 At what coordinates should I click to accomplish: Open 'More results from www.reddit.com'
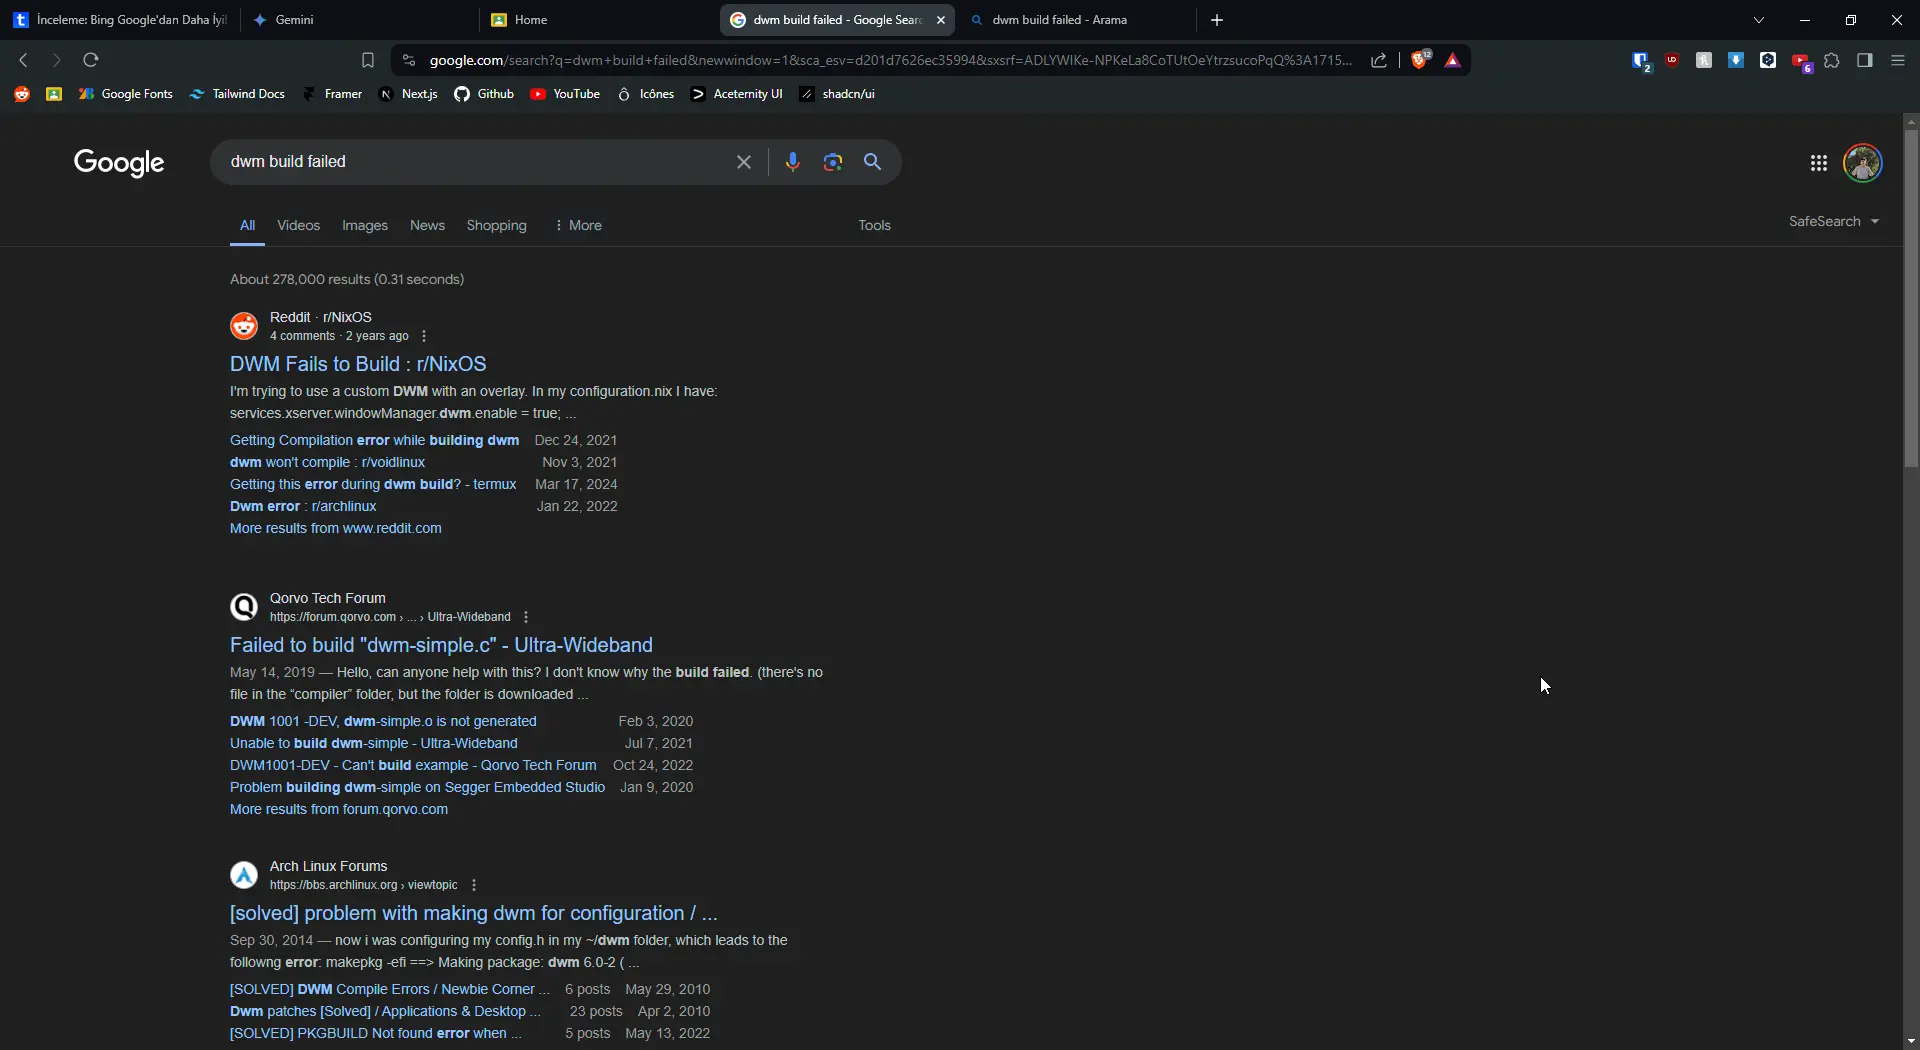tap(335, 528)
